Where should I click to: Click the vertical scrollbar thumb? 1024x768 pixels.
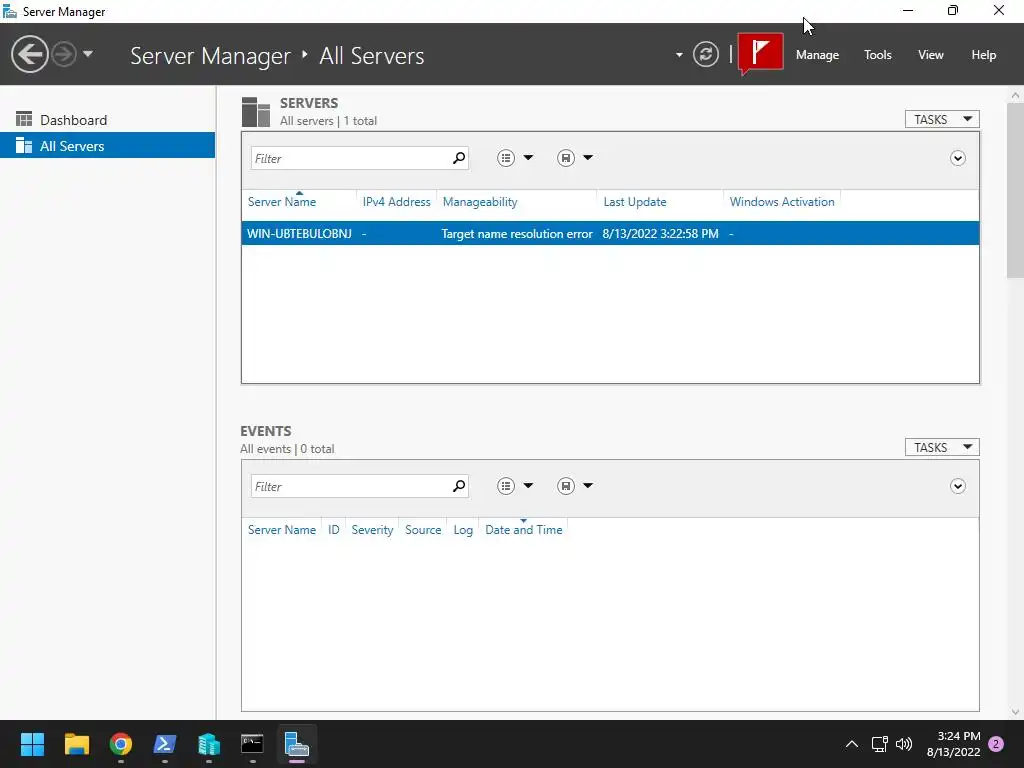point(1015,190)
